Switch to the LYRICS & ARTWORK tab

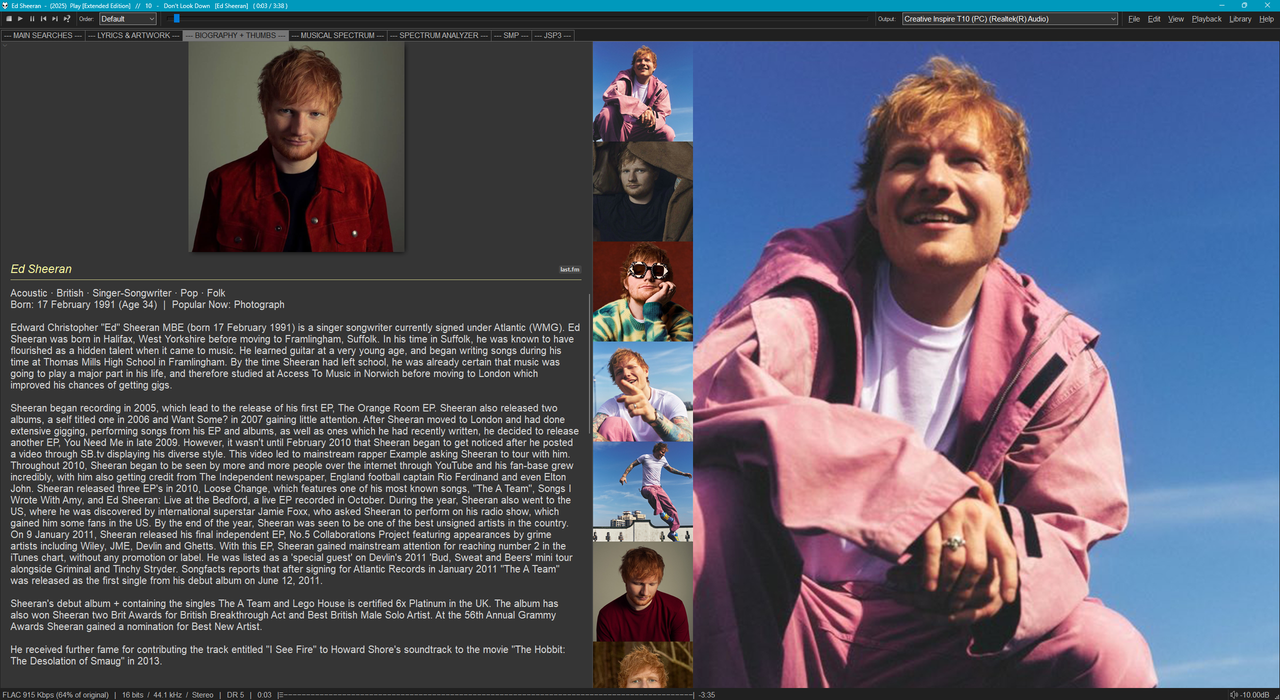[133, 35]
